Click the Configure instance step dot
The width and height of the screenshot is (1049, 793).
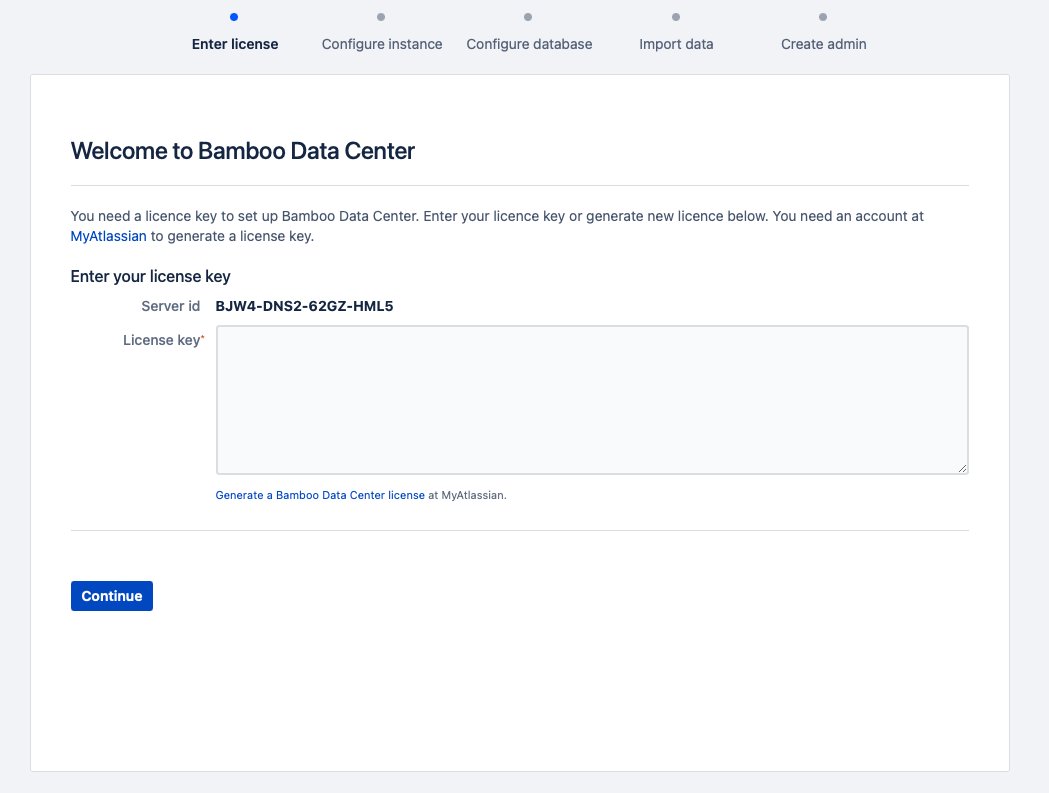pyautogui.click(x=381, y=17)
